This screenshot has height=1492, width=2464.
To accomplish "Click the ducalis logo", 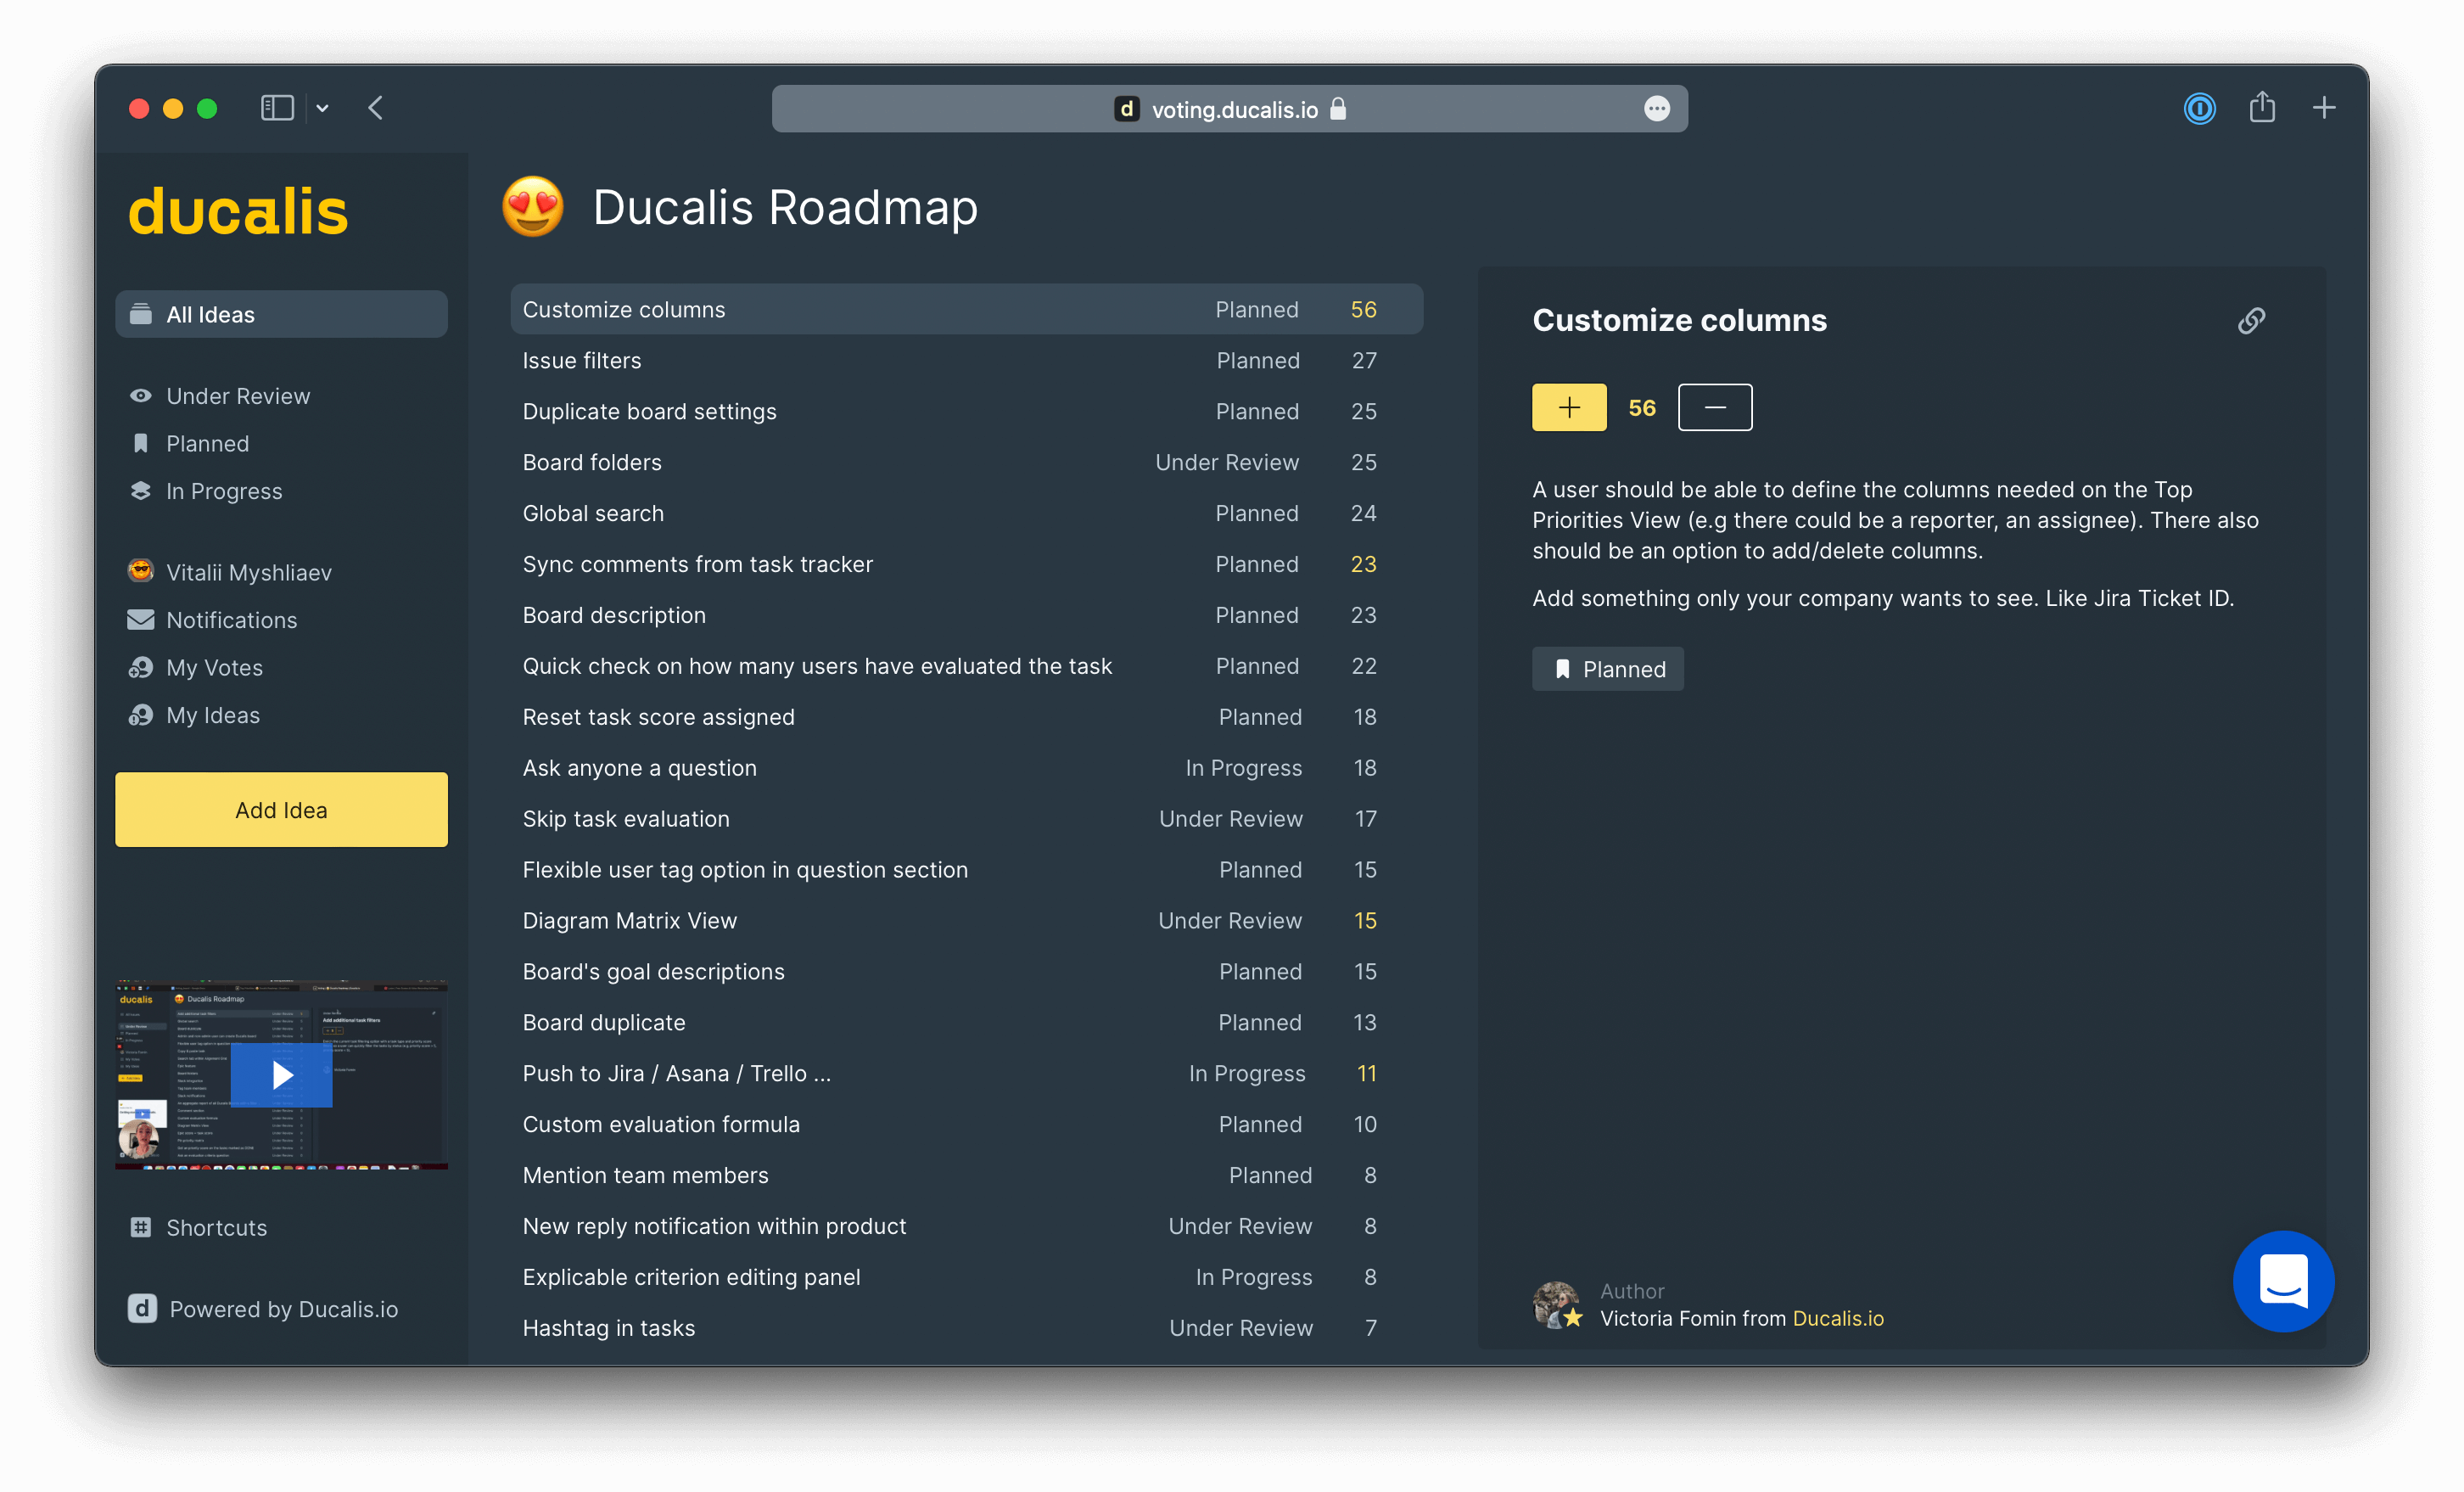I will 238,211.
